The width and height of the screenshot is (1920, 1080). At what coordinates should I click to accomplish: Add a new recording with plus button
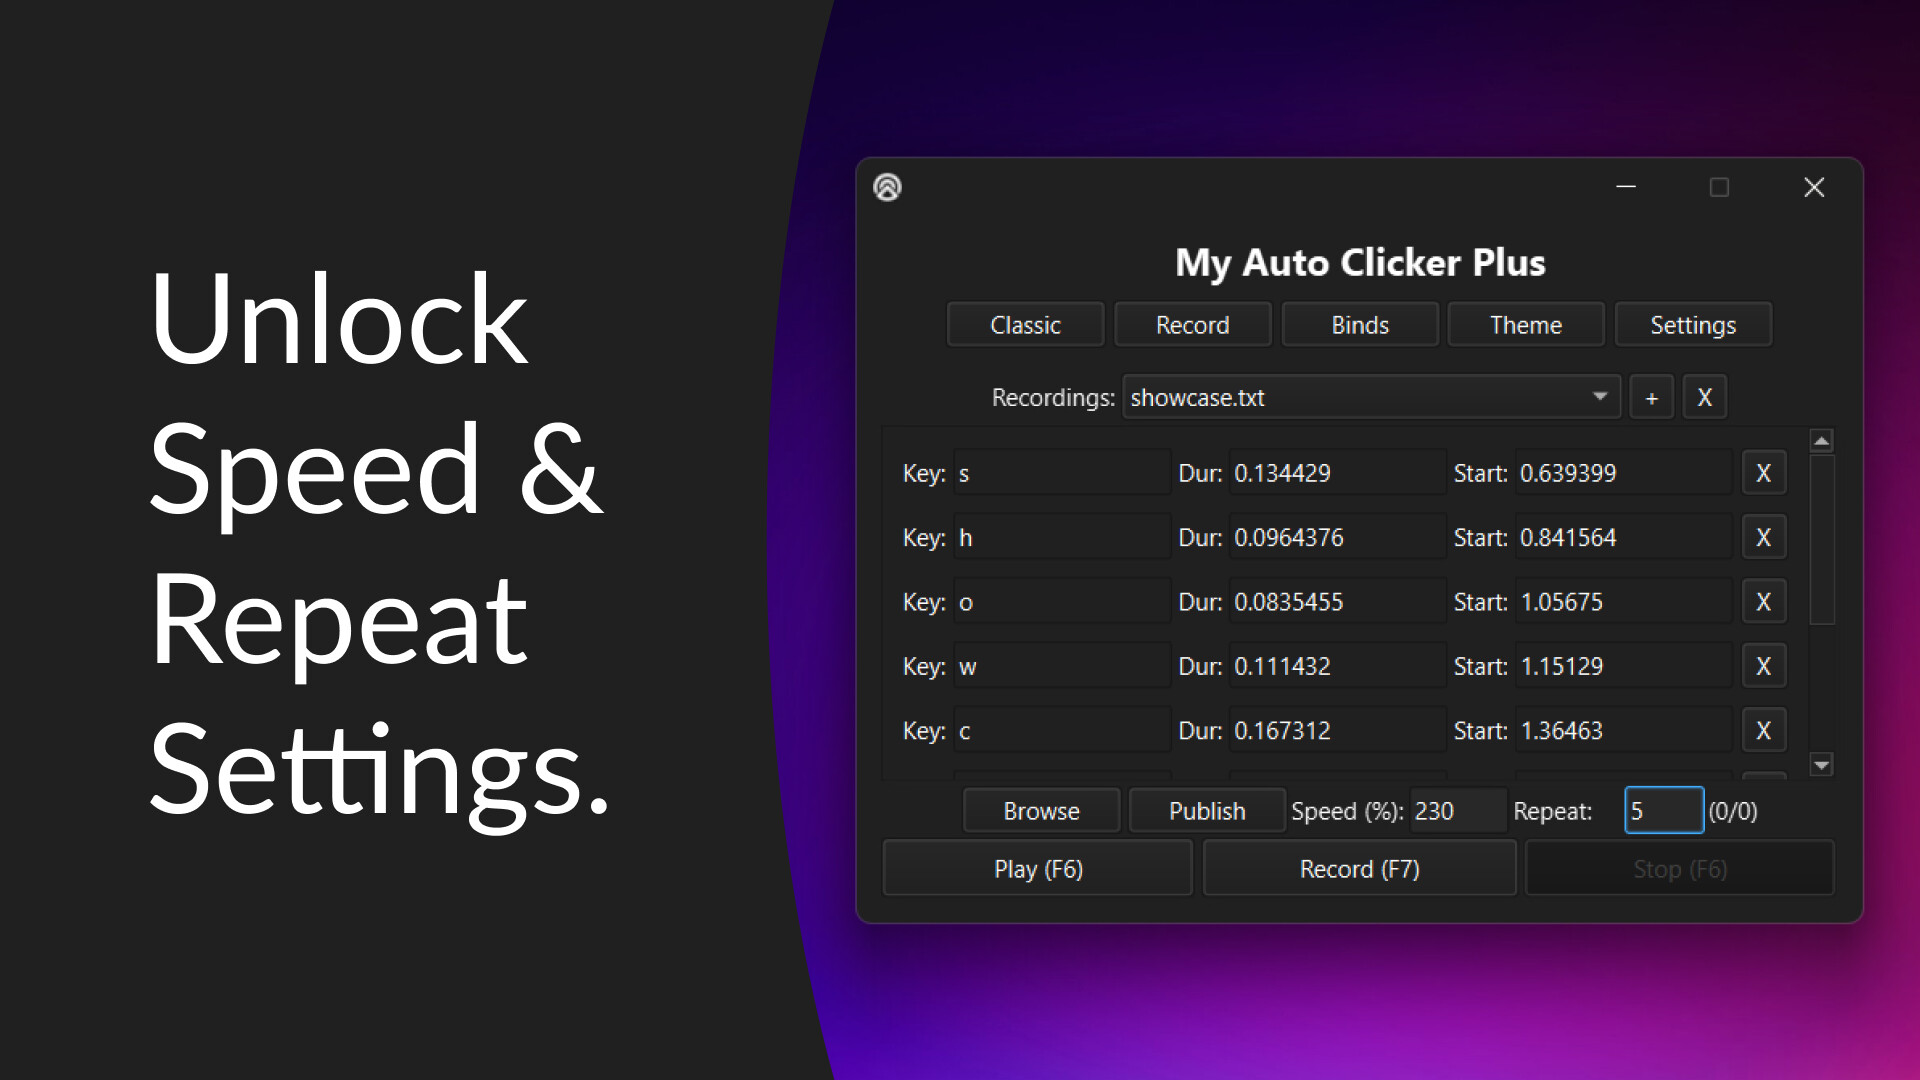coord(1651,398)
